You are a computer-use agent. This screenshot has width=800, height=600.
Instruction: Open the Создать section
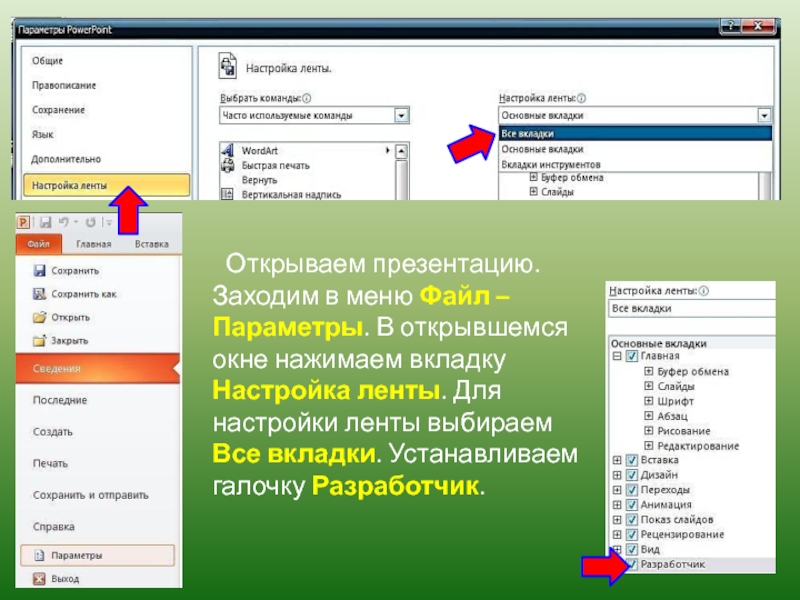tap(53, 432)
